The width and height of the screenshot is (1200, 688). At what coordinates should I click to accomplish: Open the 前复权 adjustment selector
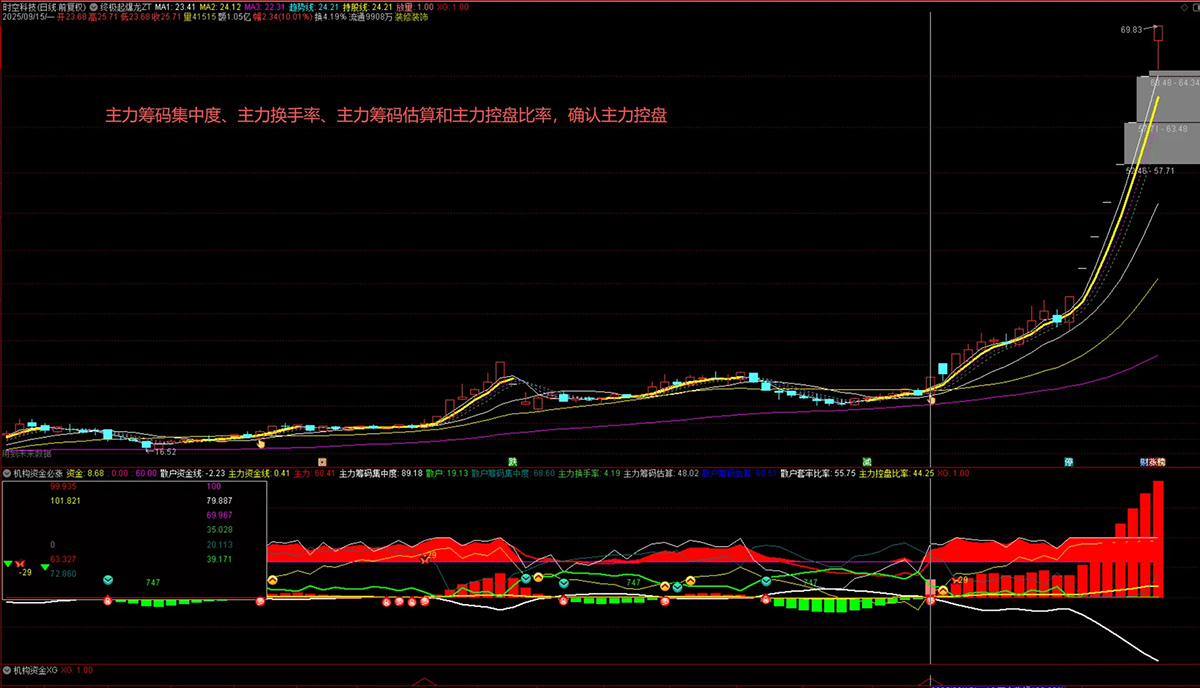coord(70,7)
